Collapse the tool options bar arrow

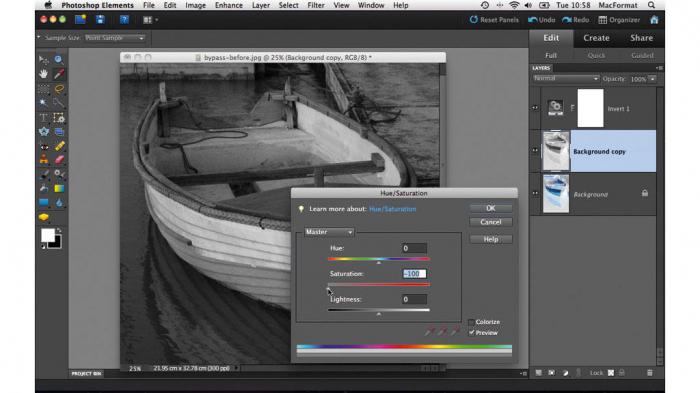38,37
